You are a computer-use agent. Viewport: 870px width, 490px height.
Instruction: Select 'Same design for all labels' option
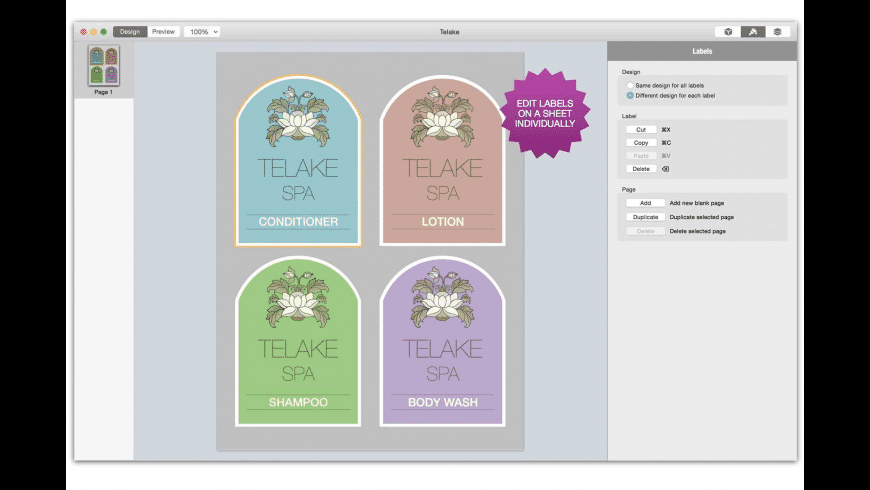click(630, 86)
